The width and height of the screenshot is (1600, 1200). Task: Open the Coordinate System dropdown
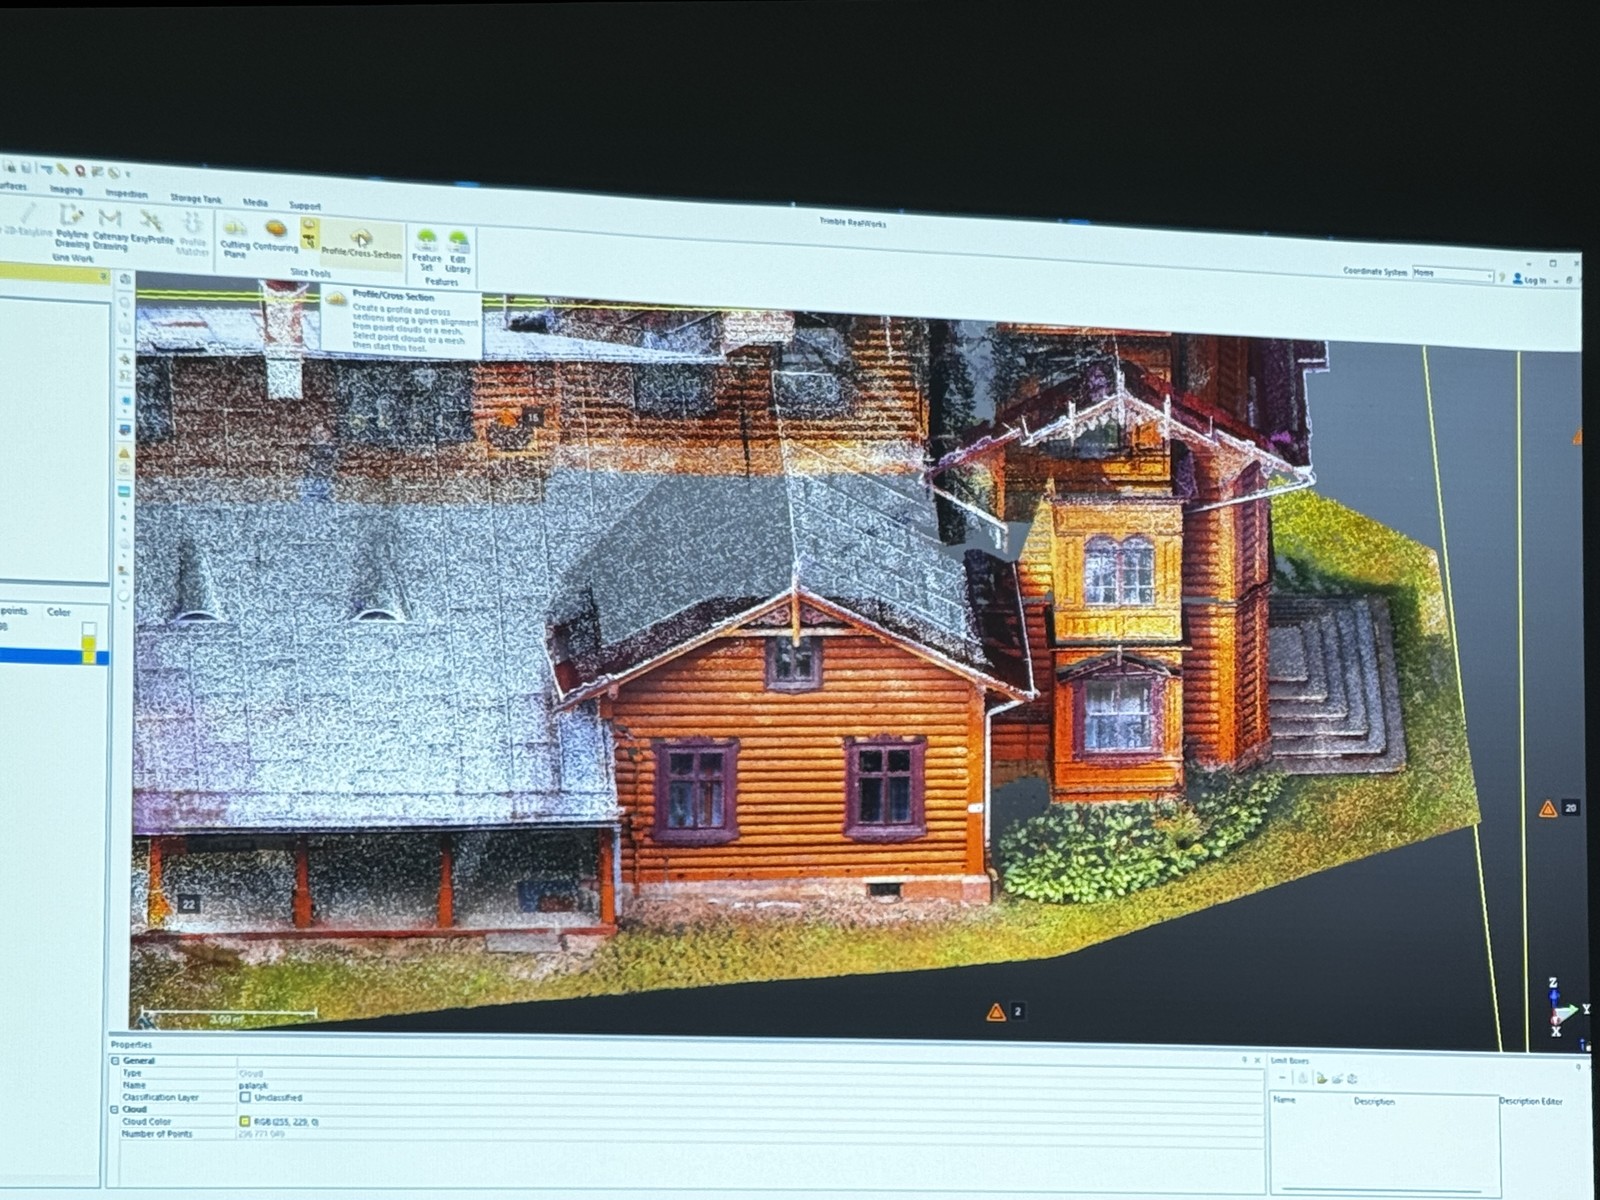click(x=1489, y=275)
